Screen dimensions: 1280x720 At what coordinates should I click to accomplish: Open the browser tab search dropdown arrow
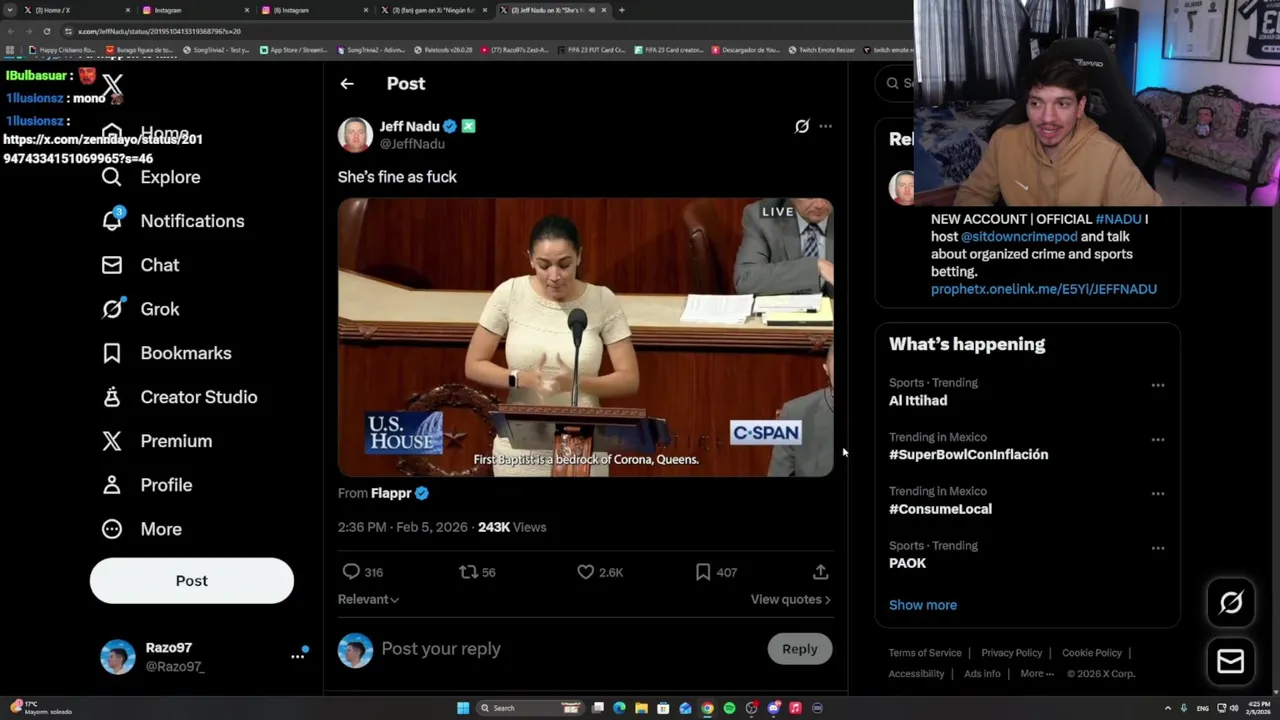tap(10, 10)
